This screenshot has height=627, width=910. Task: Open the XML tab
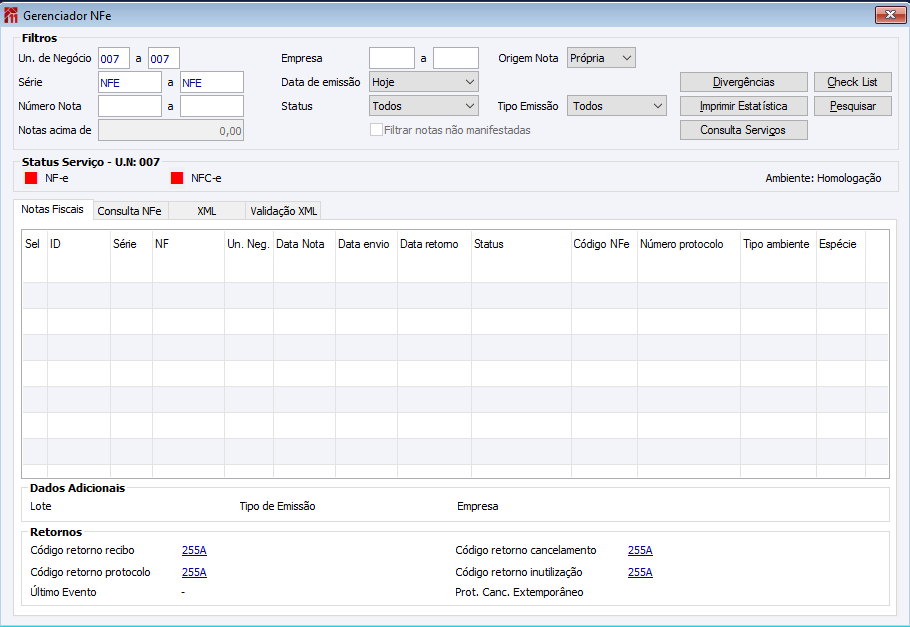click(207, 211)
